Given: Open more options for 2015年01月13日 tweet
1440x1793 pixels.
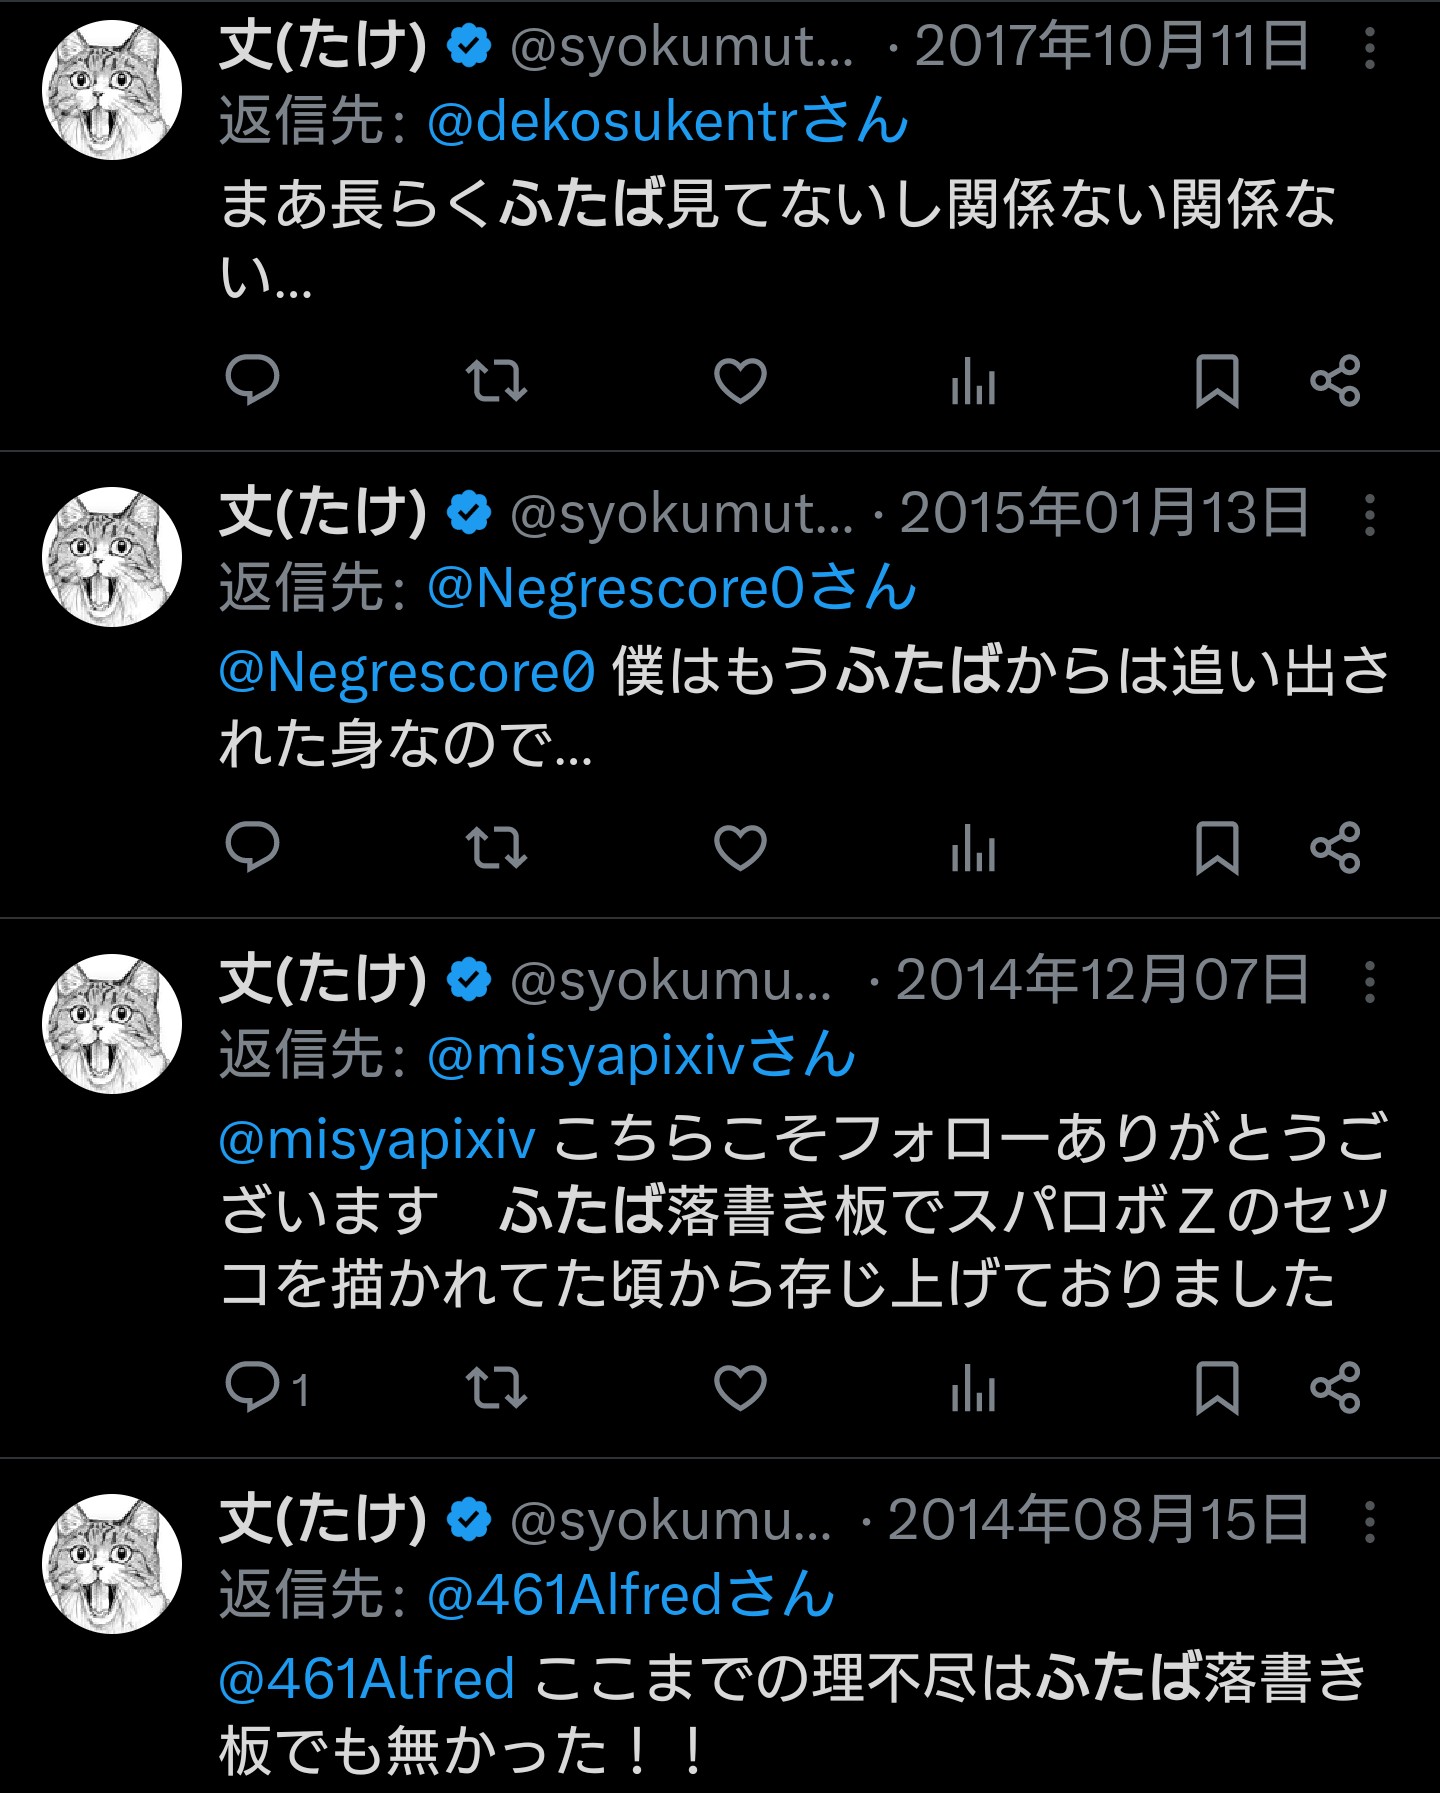Looking at the screenshot, I should tap(1369, 515).
